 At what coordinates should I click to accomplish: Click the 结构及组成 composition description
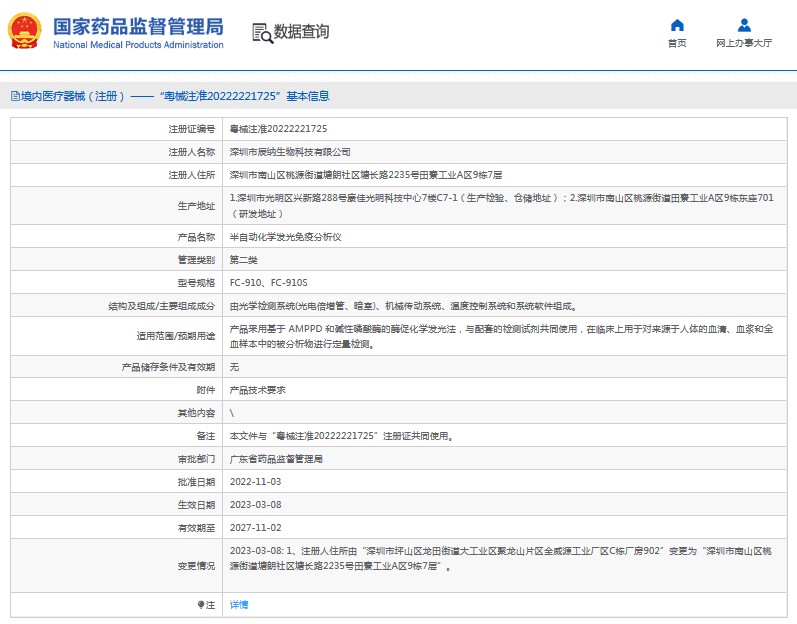403,306
